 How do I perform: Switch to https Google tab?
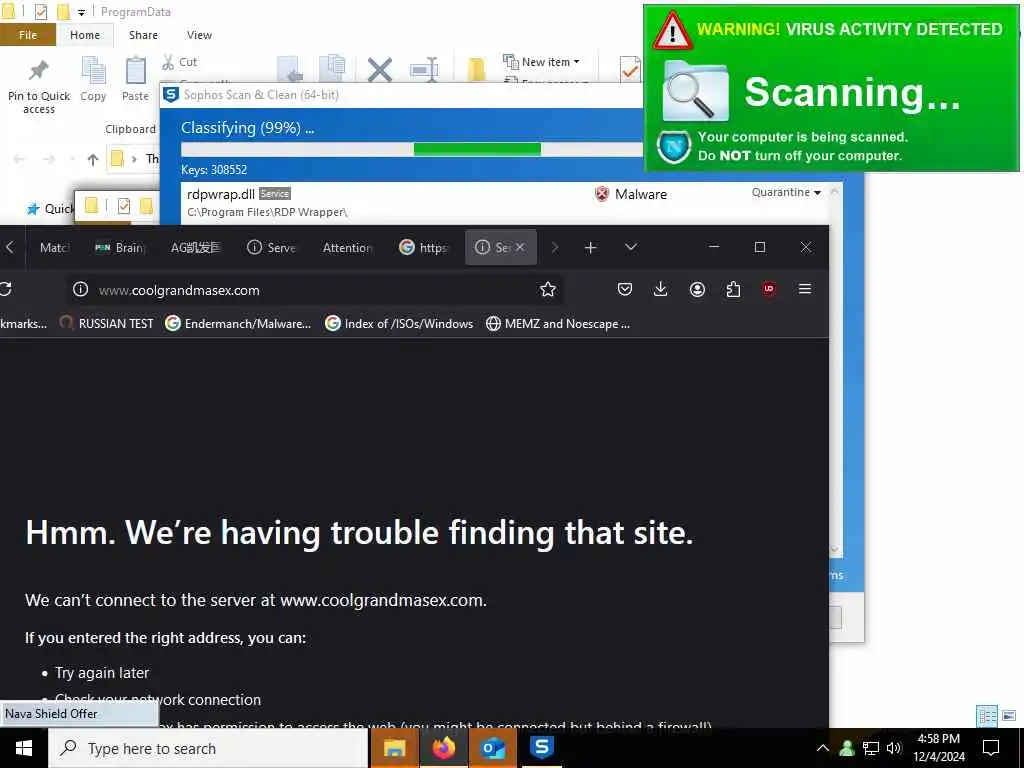[x=423, y=248]
